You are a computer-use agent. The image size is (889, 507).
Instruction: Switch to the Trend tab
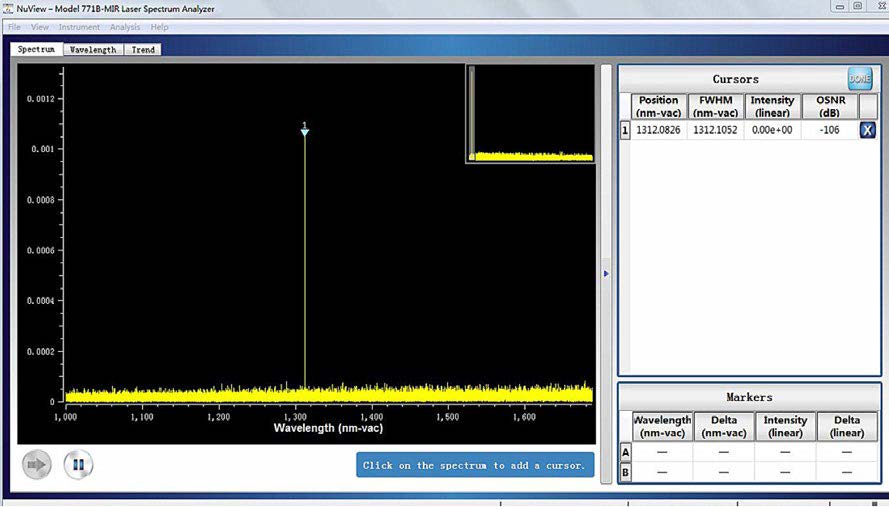(143, 49)
